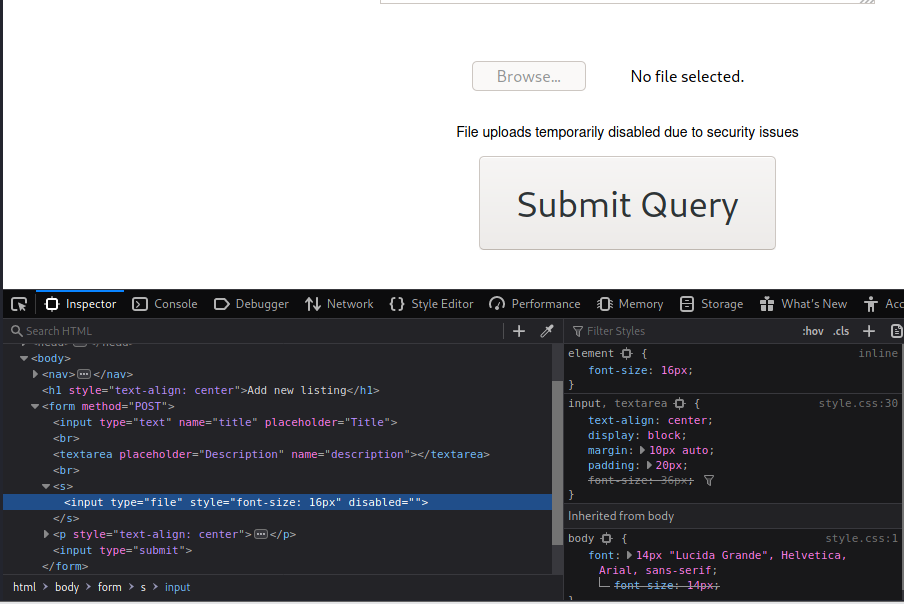Activate the element picker tool
Screen dimensions: 904x604
point(19,304)
